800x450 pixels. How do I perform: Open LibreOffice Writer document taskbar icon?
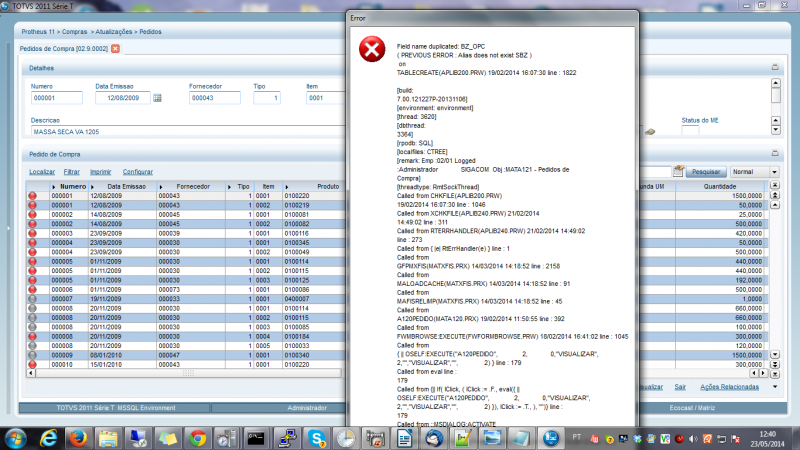tap(405, 438)
